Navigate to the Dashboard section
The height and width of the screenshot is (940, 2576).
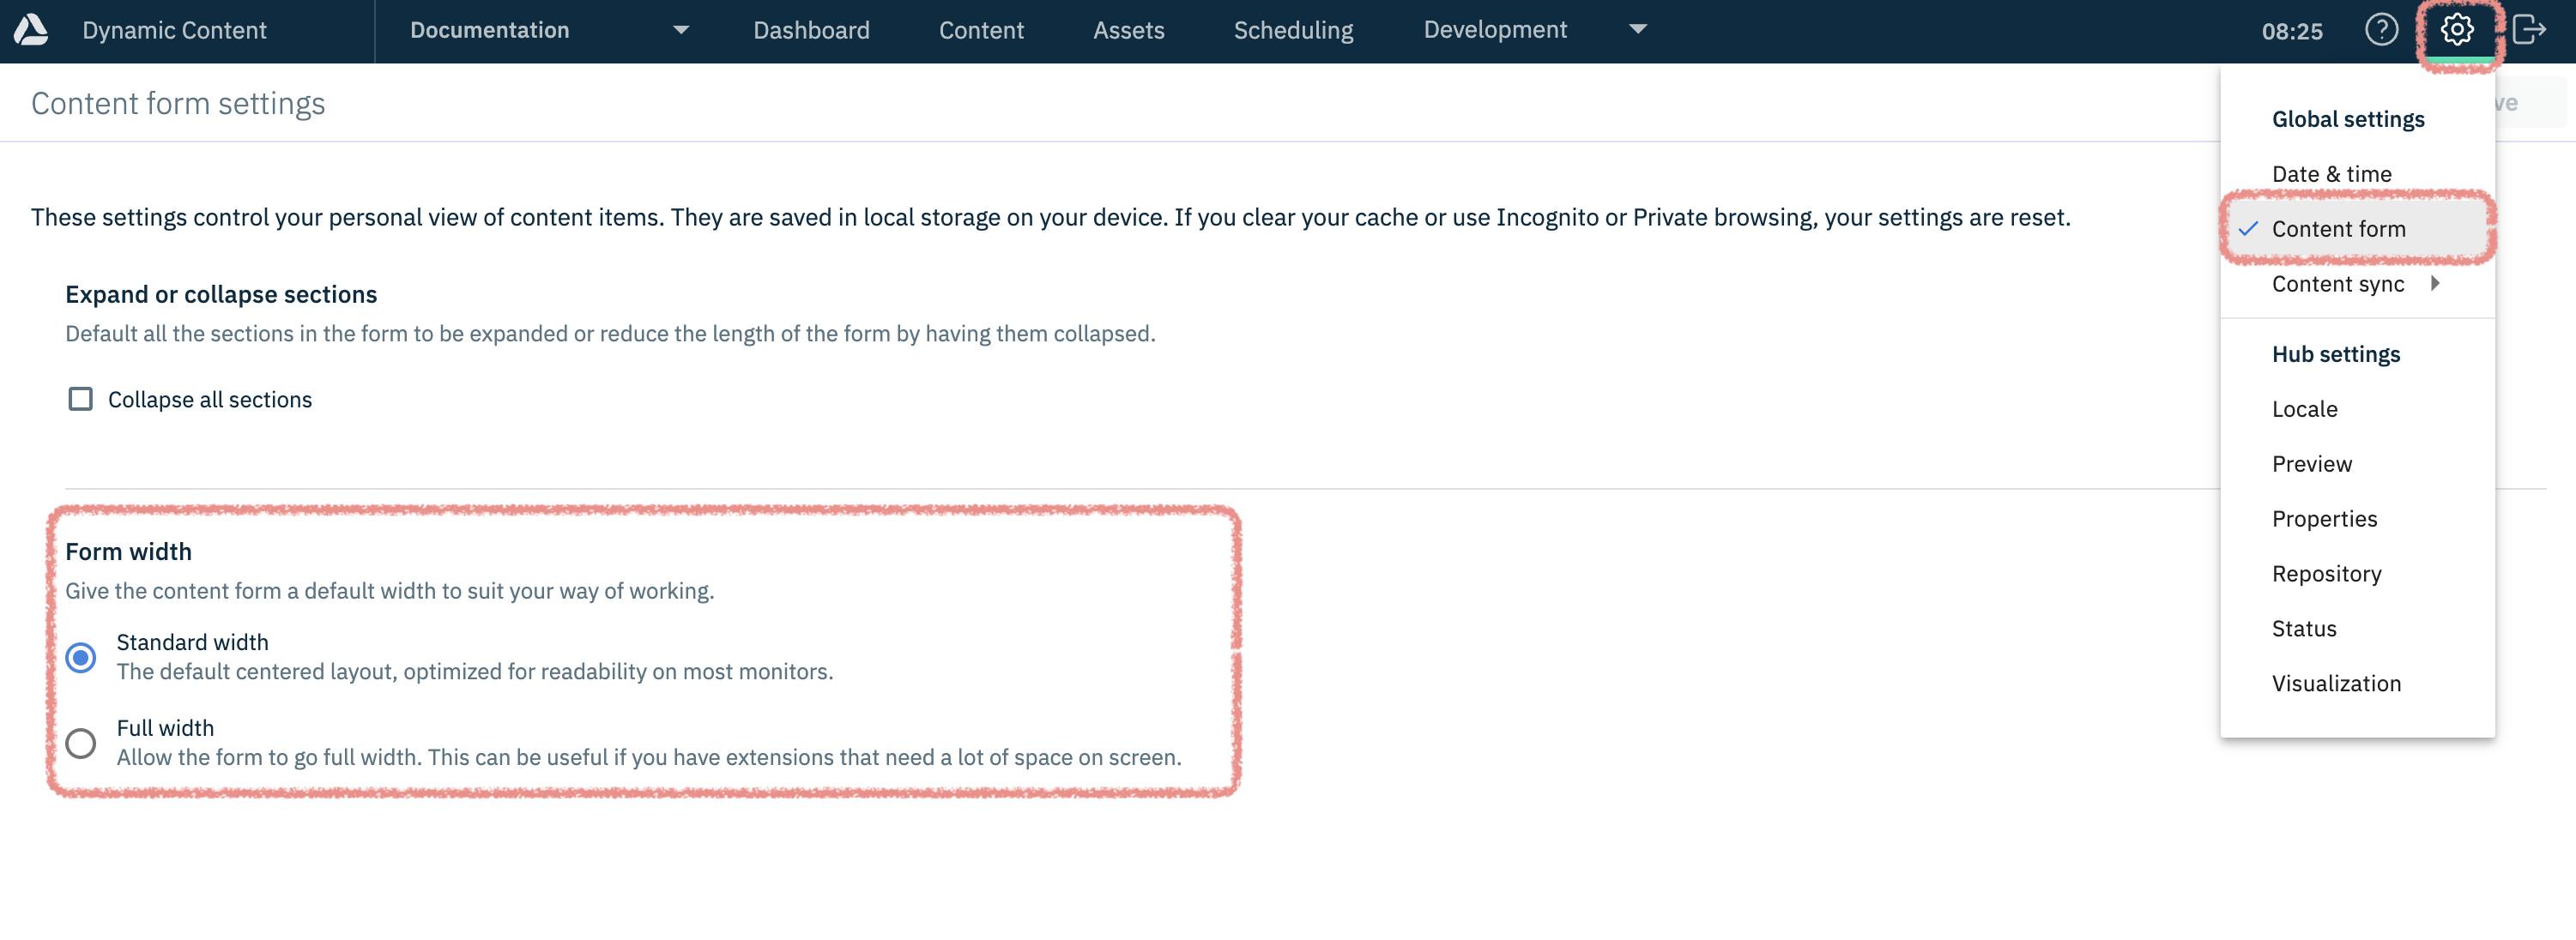[x=811, y=30]
